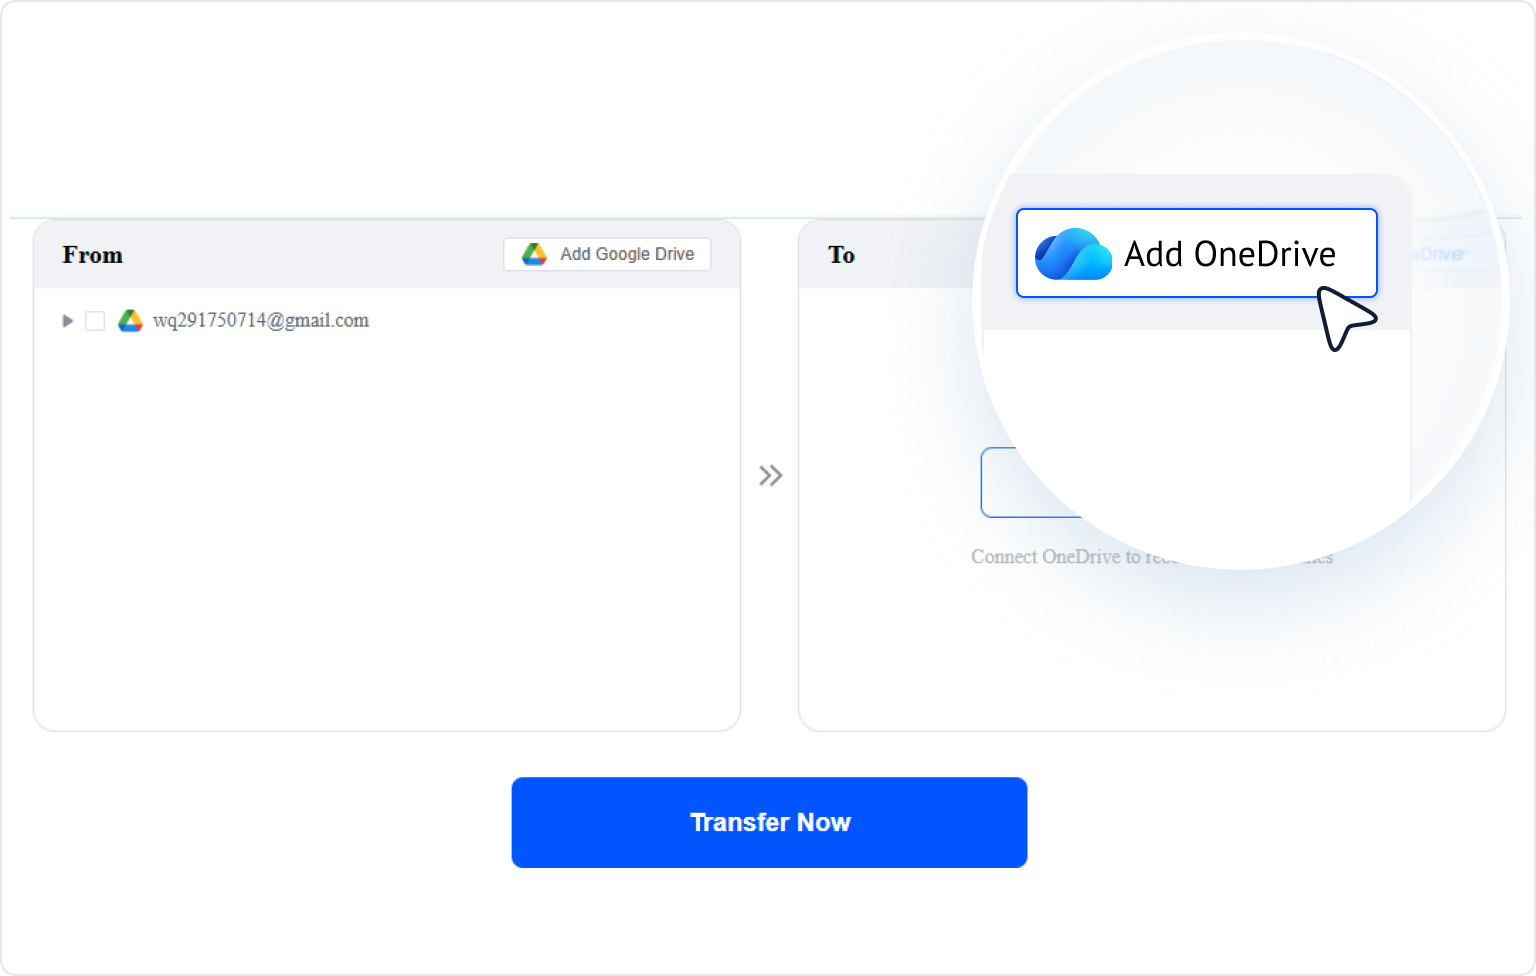
Task: Click the From panel heading
Action: pyautogui.click(x=92, y=255)
